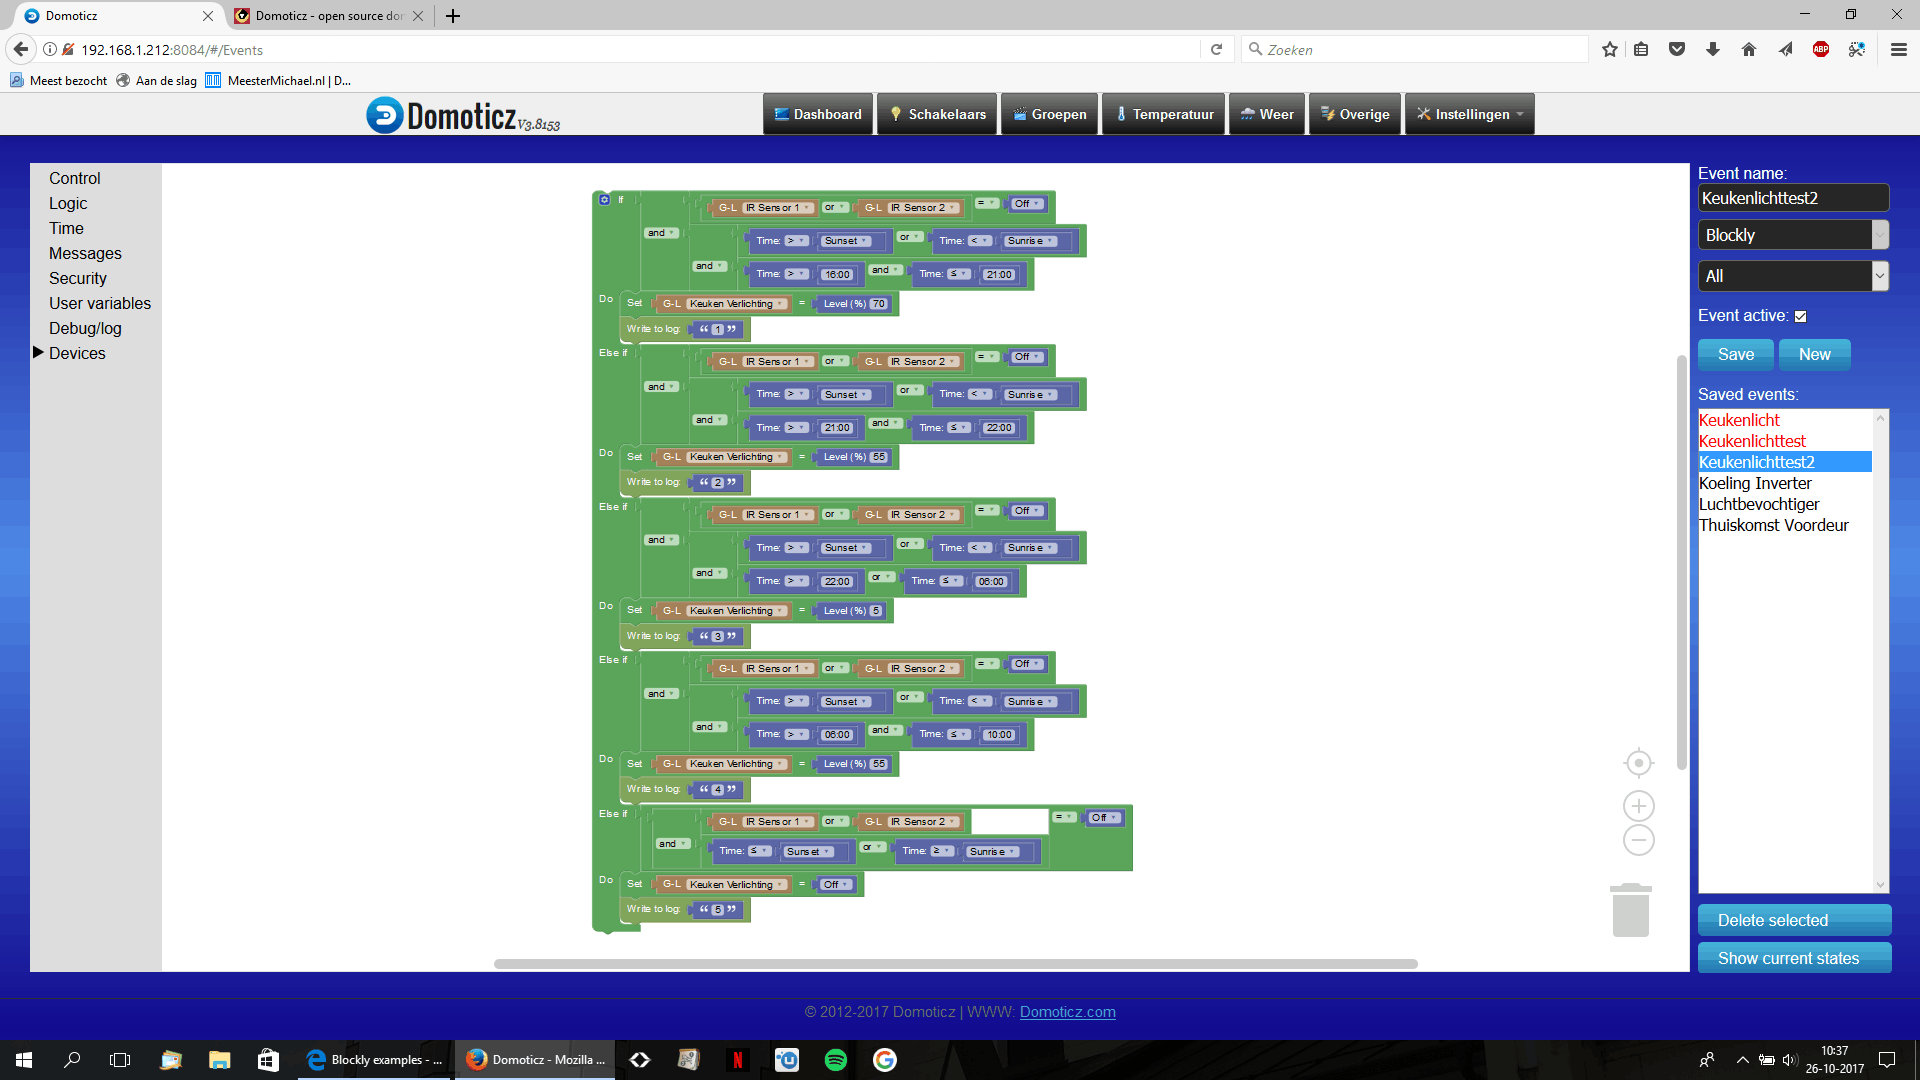This screenshot has width=1920, height=1080.
Task: Open the Domoticz.com footer link
Action: pyautogui.click(x=1067, y=1012)
